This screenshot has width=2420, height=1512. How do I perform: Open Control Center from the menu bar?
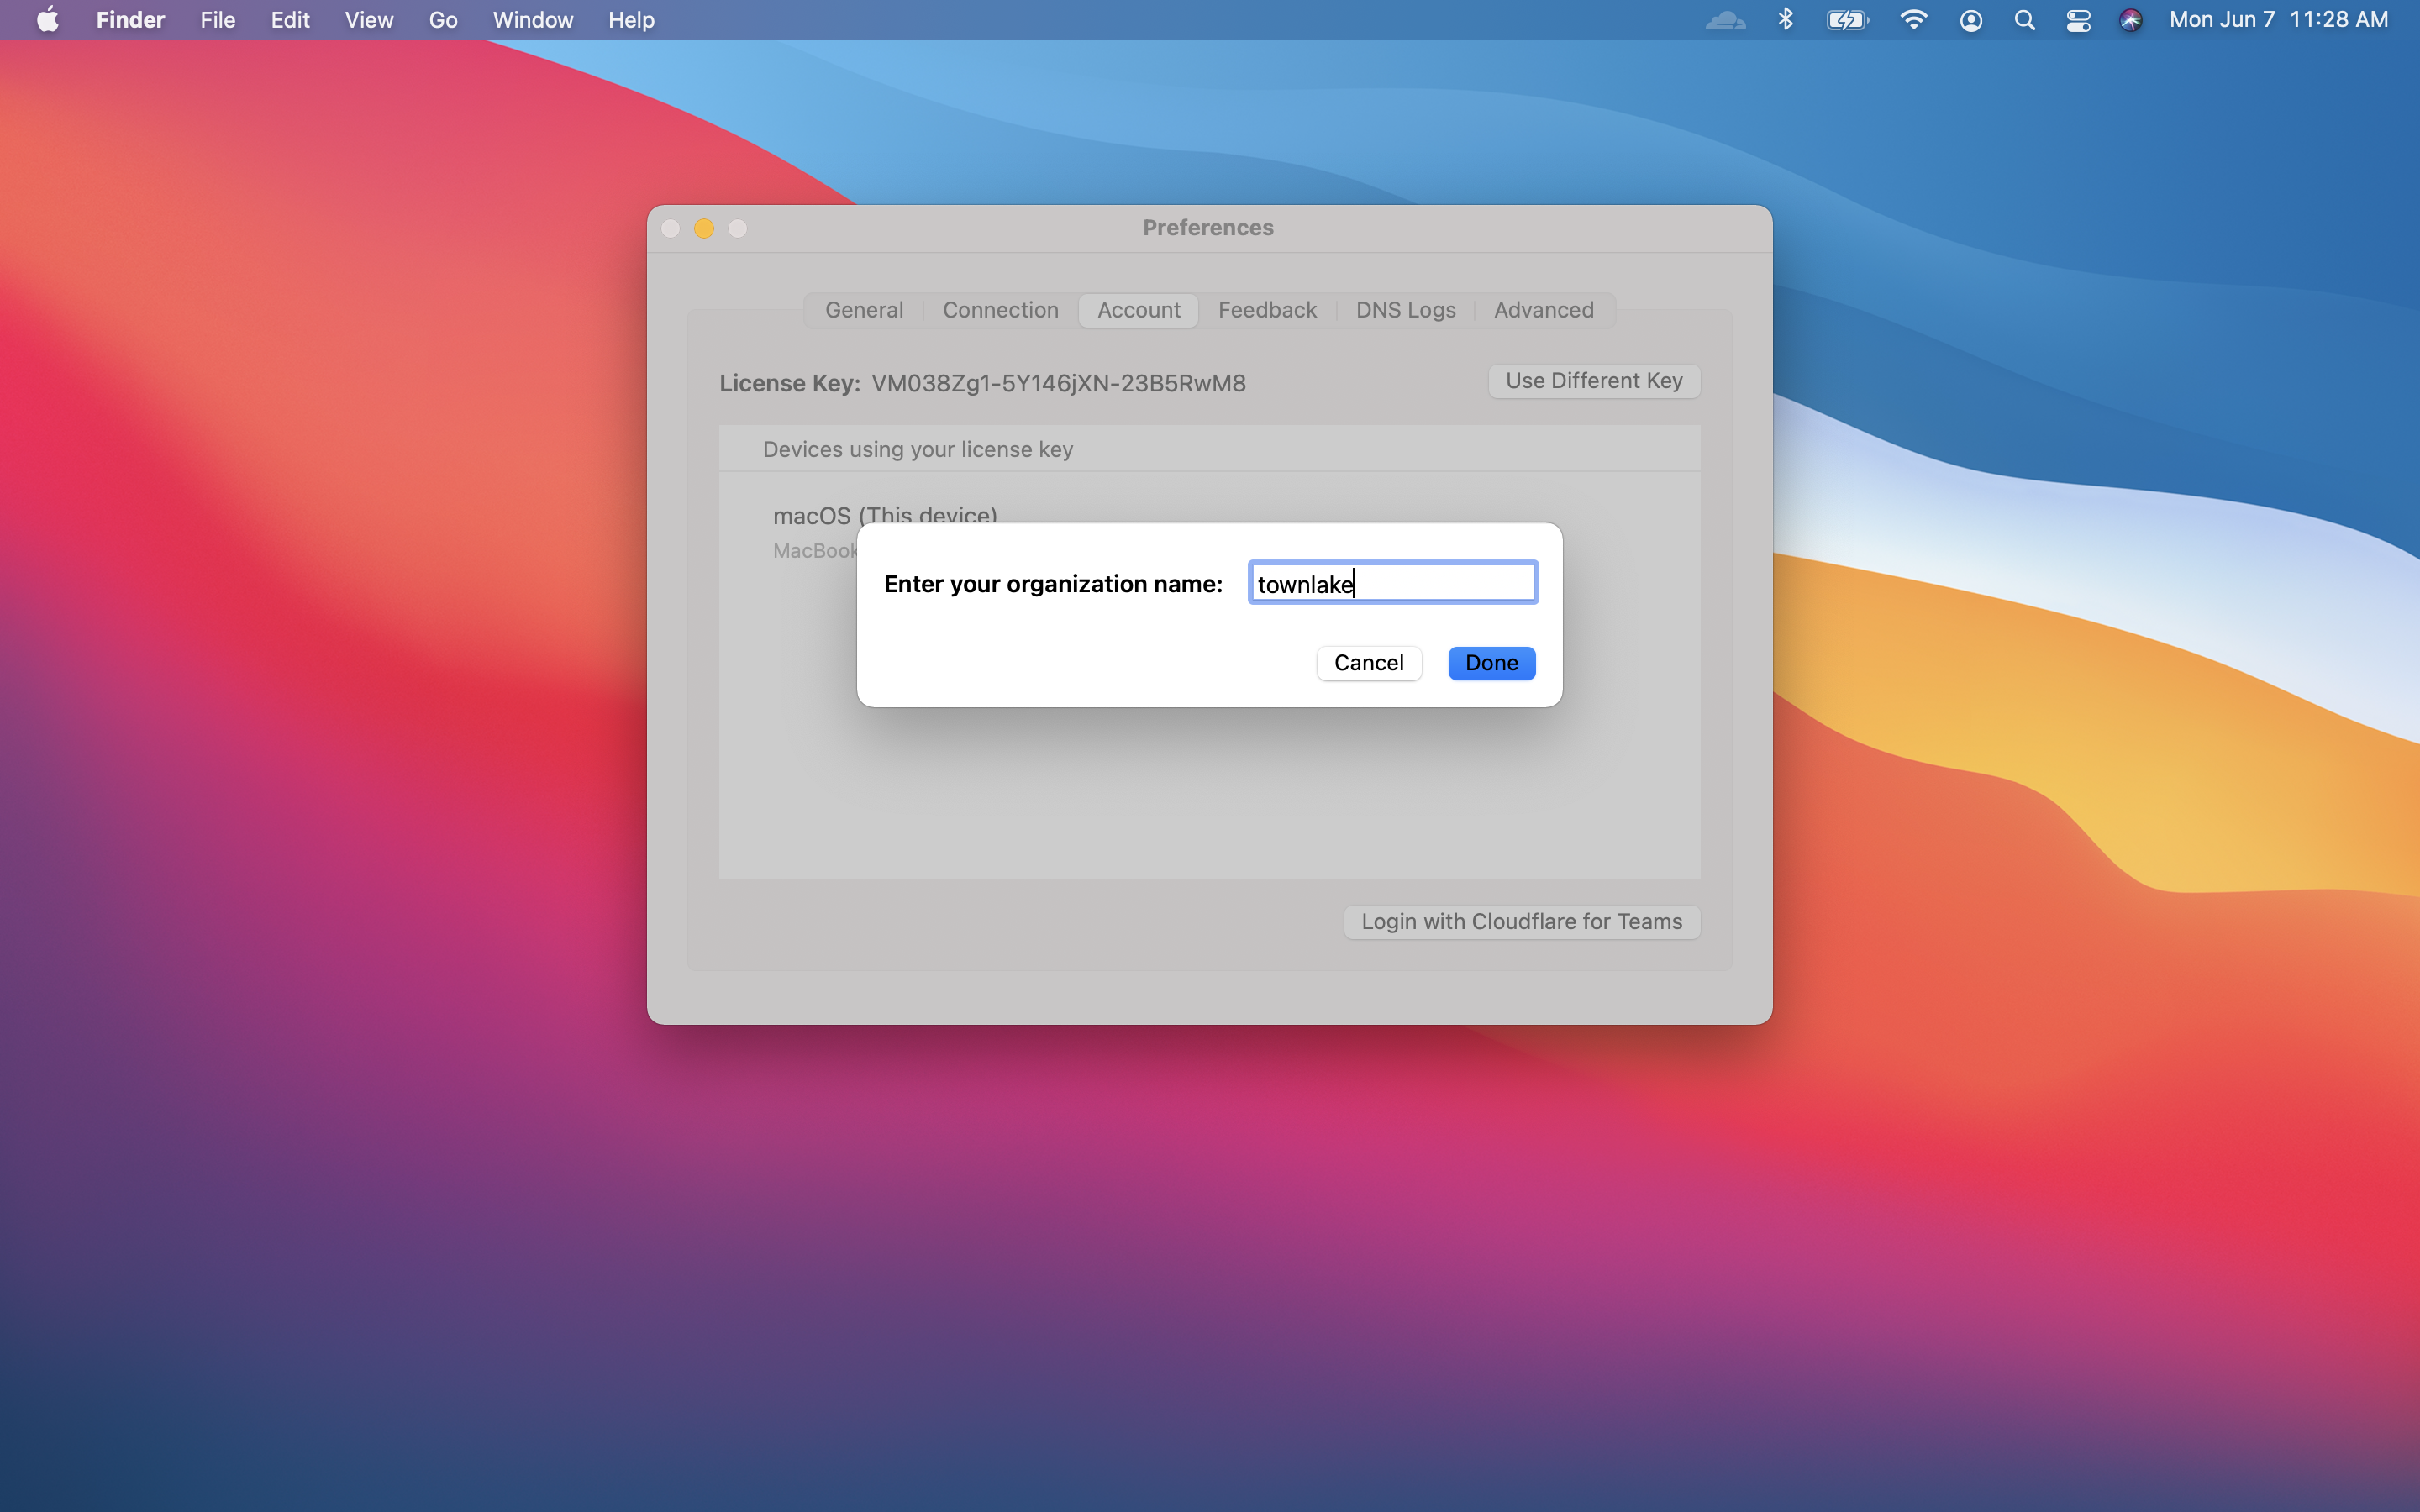point(2078,20)
